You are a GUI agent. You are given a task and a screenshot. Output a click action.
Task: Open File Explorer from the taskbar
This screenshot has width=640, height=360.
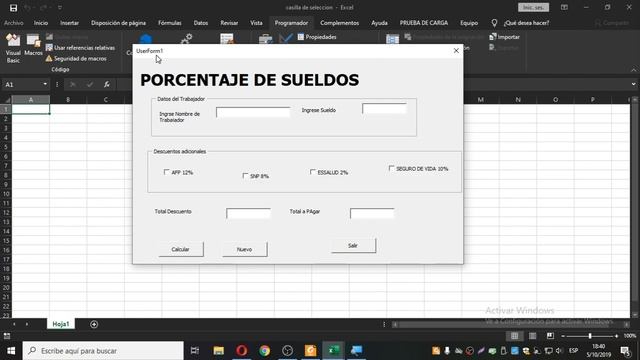pyautogui.click(x=219, y=351)
